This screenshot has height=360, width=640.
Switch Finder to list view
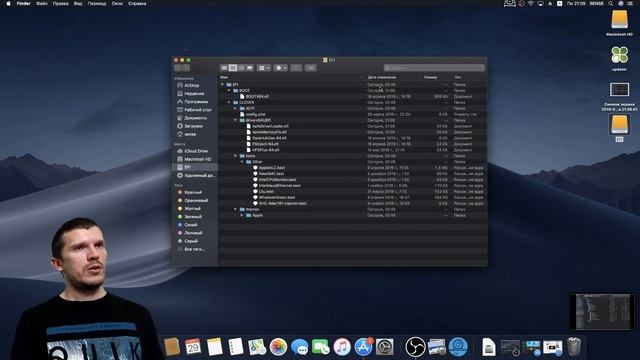click(x=233, y=68)
